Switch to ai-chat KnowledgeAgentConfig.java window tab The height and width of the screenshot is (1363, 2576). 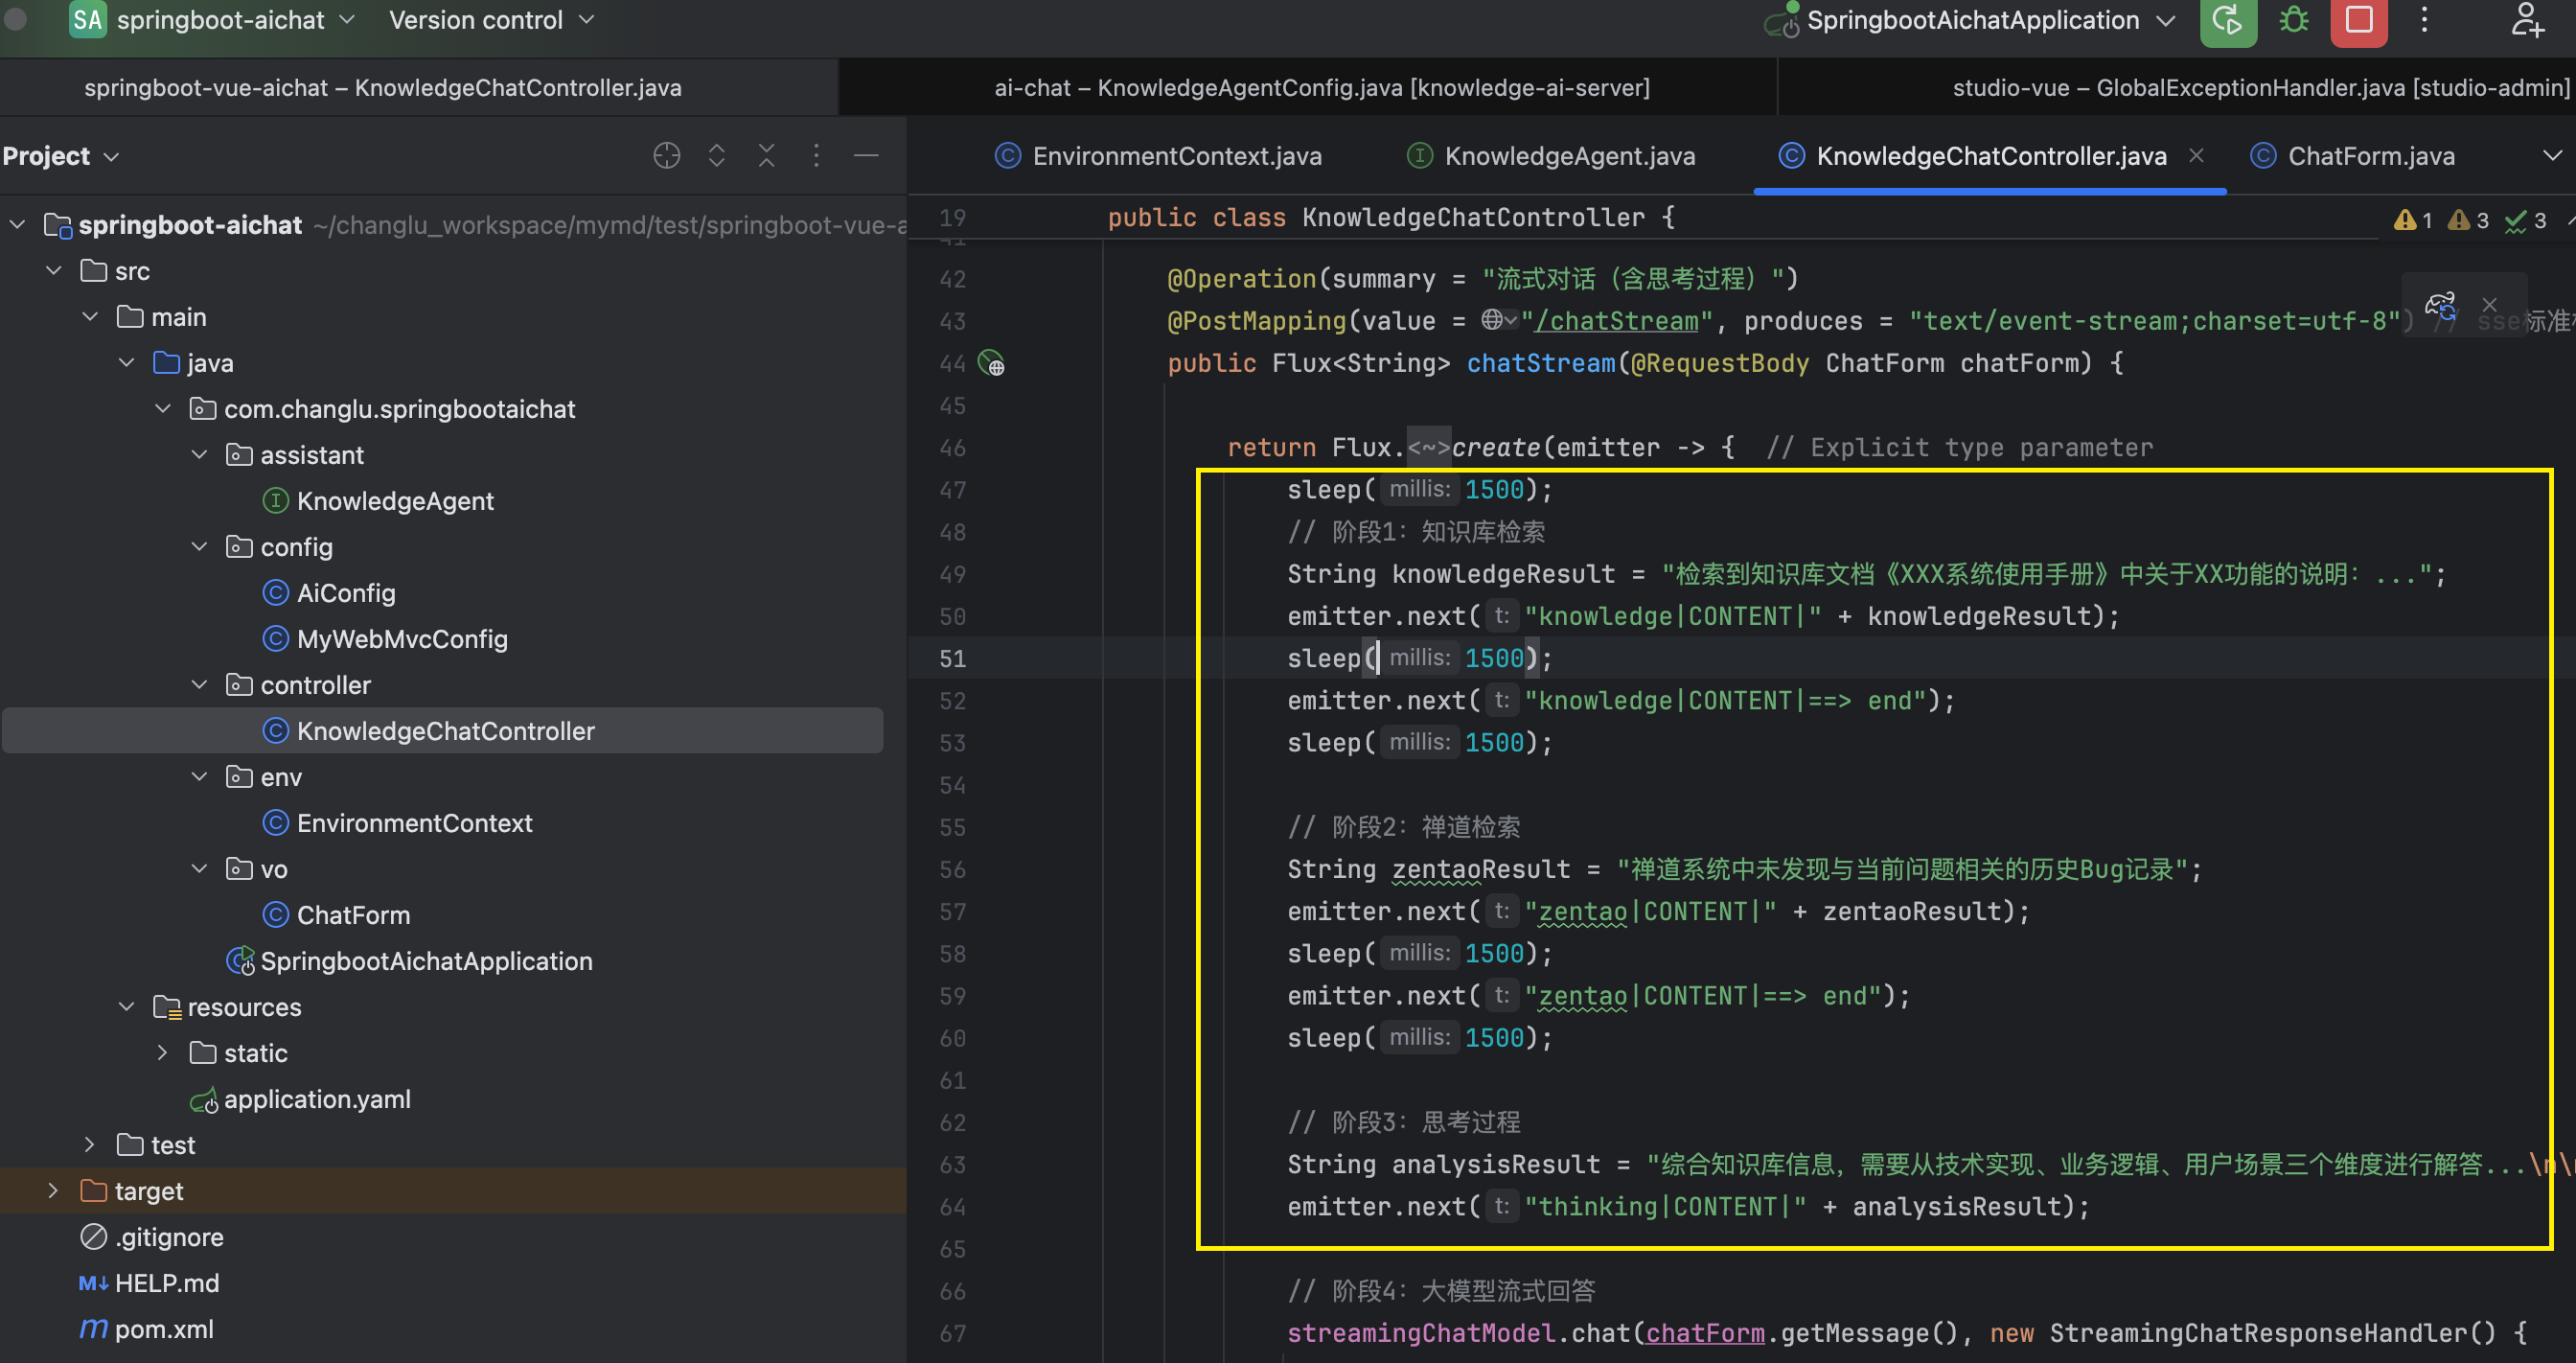[1321, 88]
